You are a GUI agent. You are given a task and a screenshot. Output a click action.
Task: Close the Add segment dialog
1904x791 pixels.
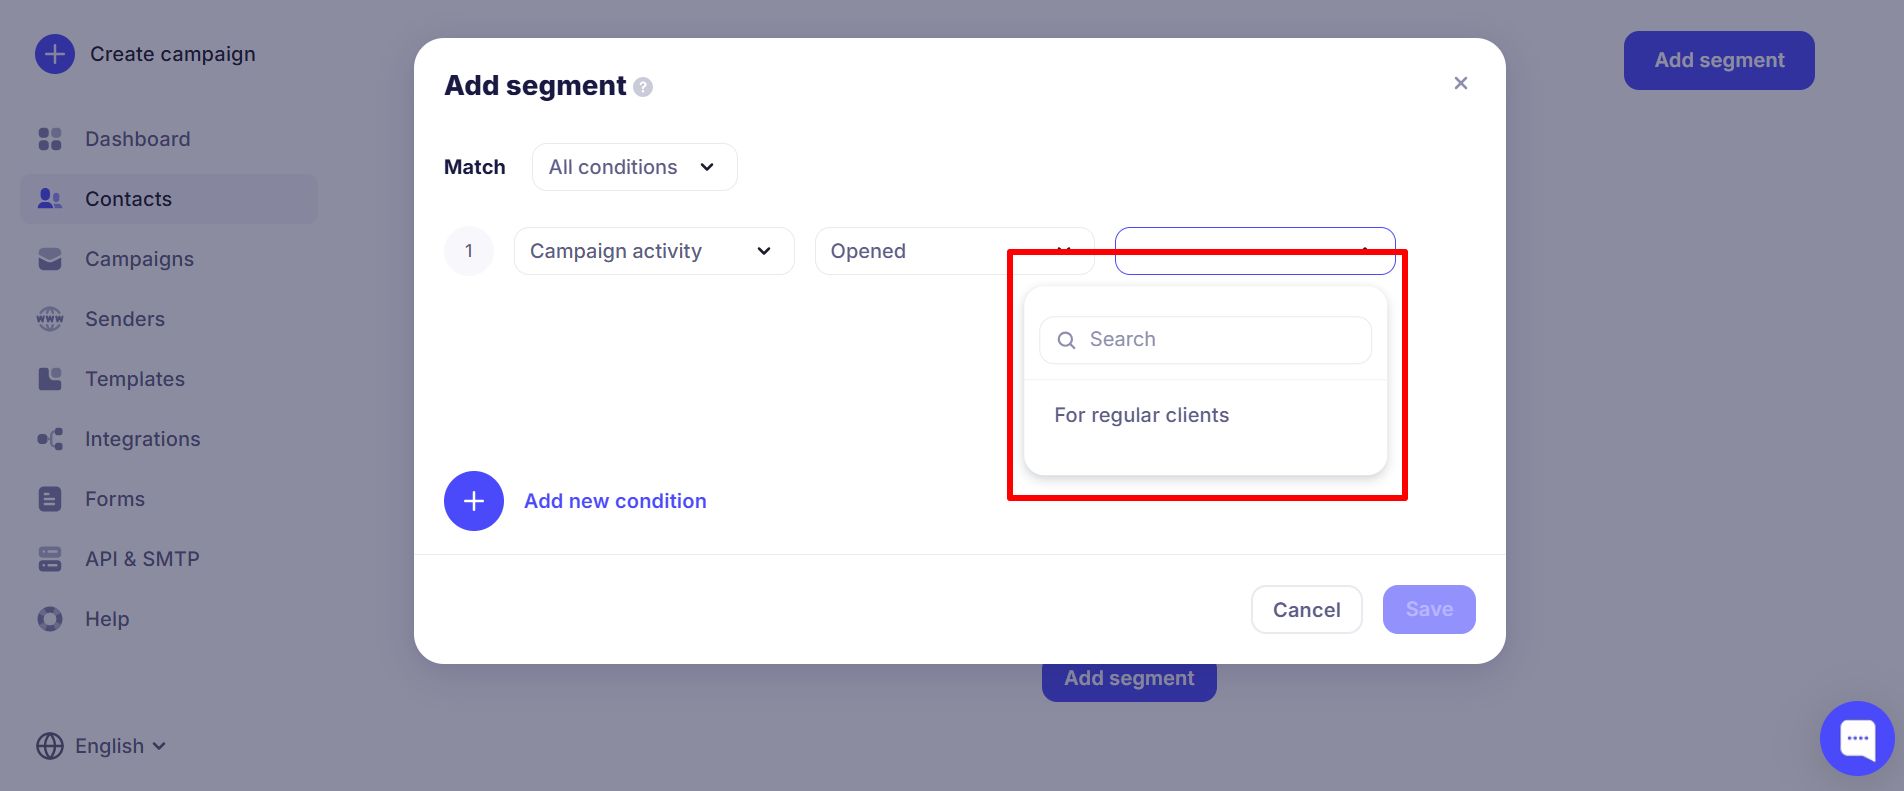(1461, 83)
